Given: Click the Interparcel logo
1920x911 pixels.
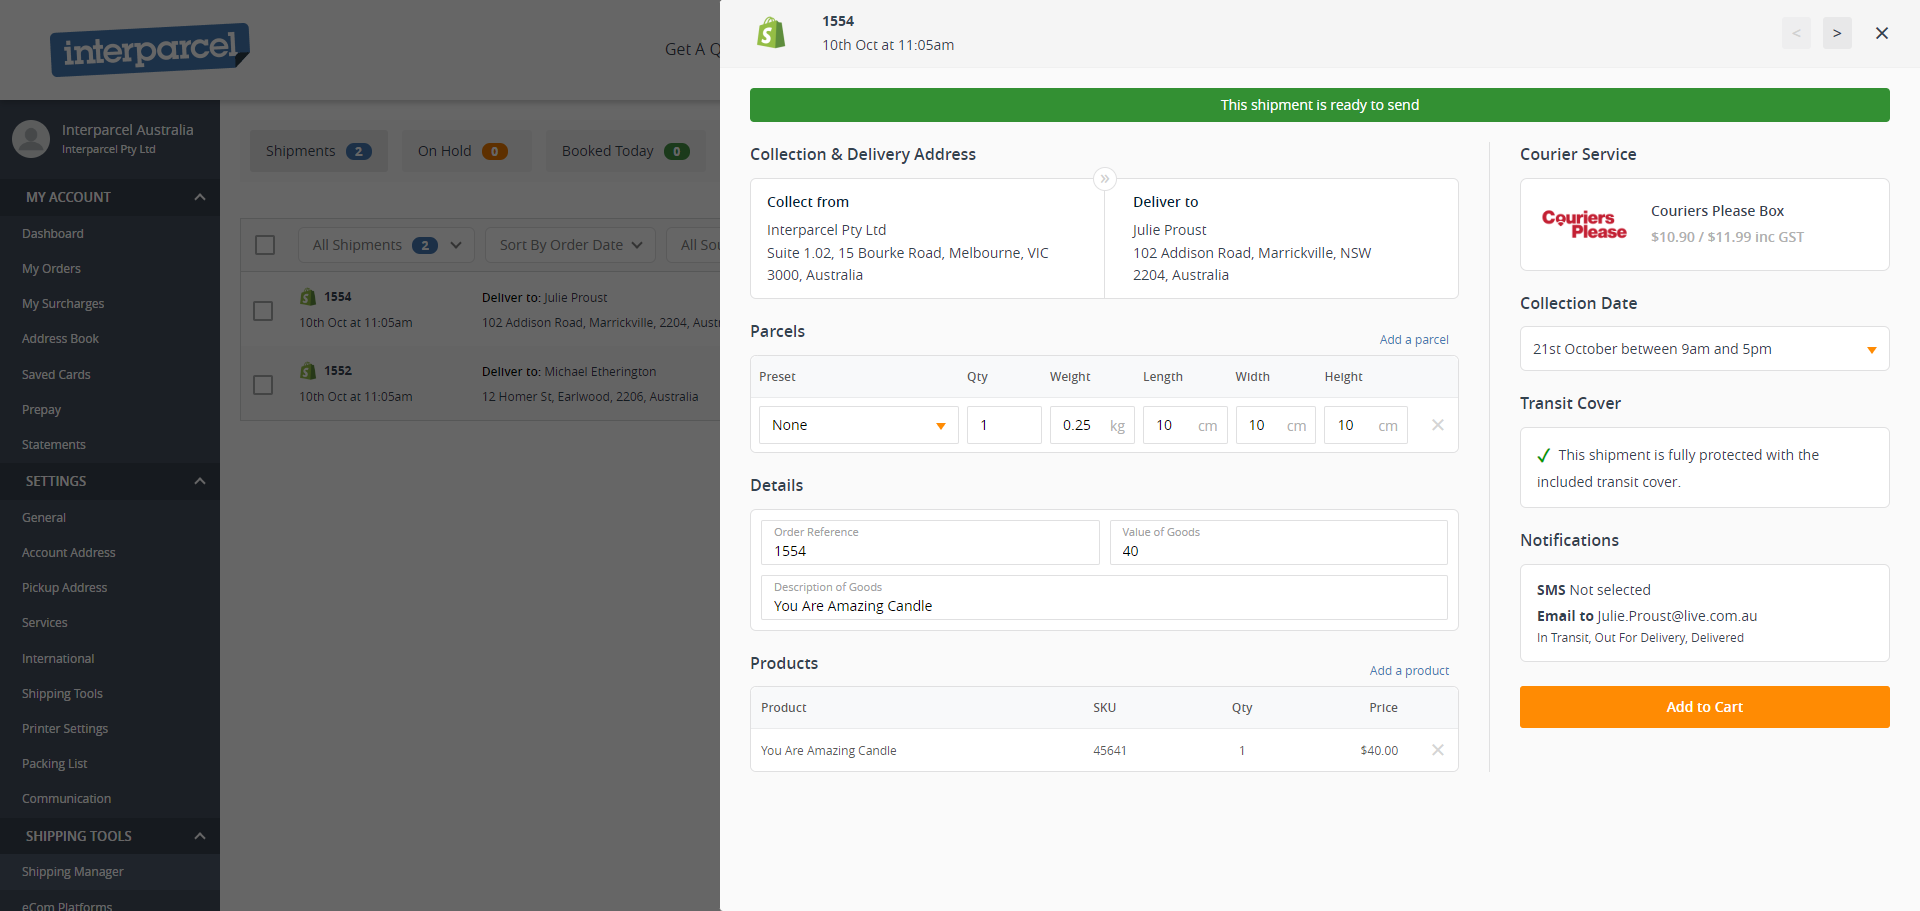Looking at the screenshot, I should (x=150, y=49).
